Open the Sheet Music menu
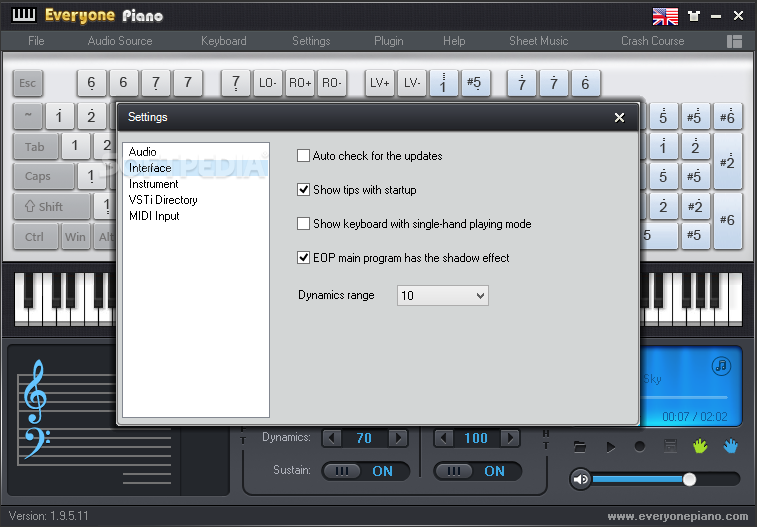 coord(538,41)
